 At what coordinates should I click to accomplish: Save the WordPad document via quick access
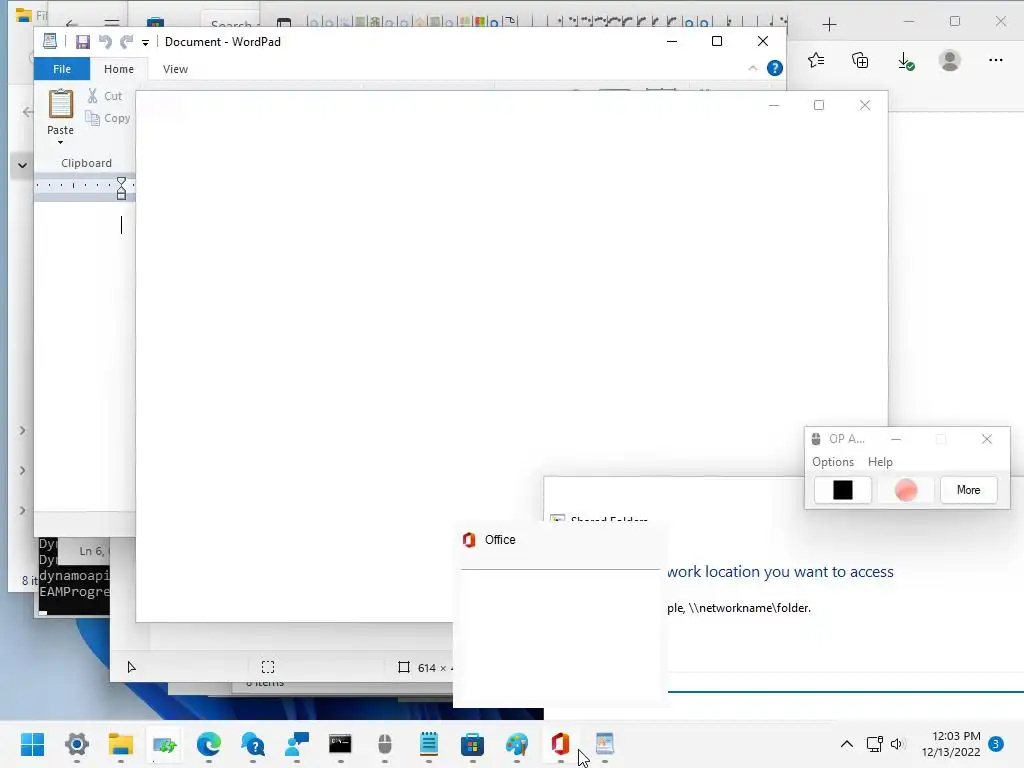[83, 42]
